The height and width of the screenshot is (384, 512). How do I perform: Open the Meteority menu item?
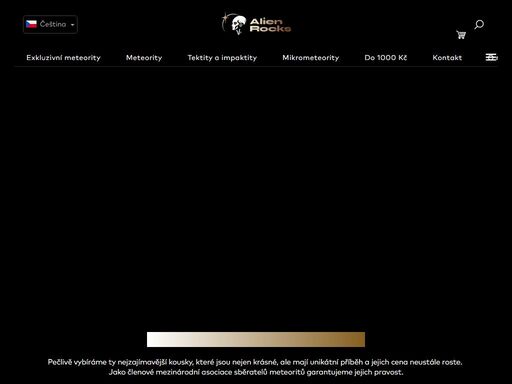coord(144,58)
